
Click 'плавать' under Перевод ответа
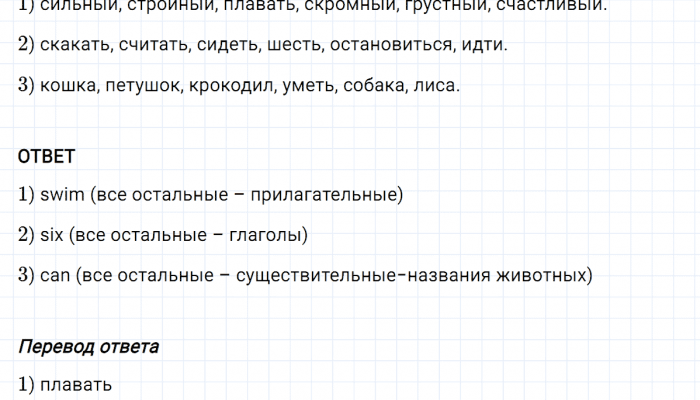tap(75, 385)
